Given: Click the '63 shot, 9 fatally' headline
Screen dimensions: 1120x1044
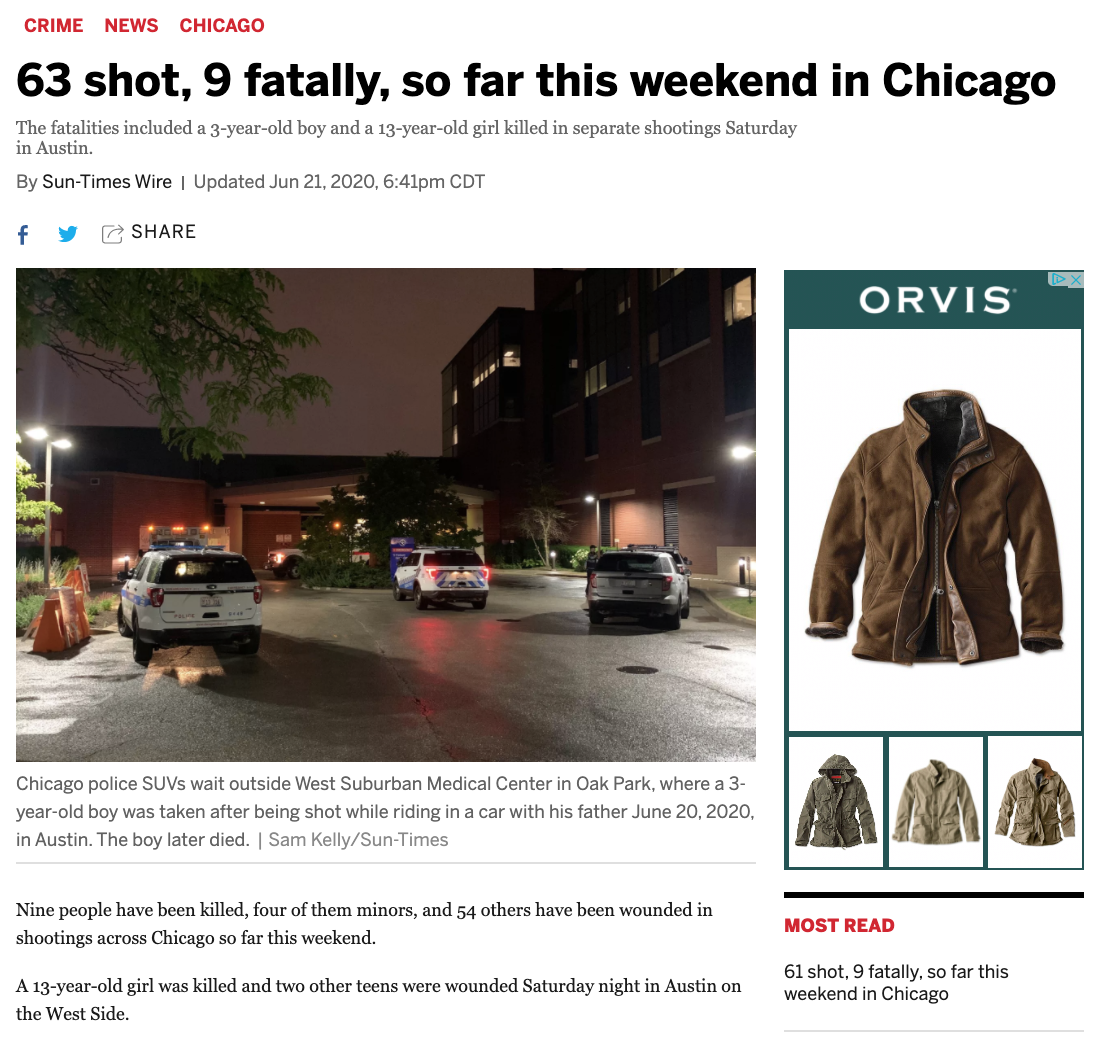Looking at the screenshot, I should (536, 80).
